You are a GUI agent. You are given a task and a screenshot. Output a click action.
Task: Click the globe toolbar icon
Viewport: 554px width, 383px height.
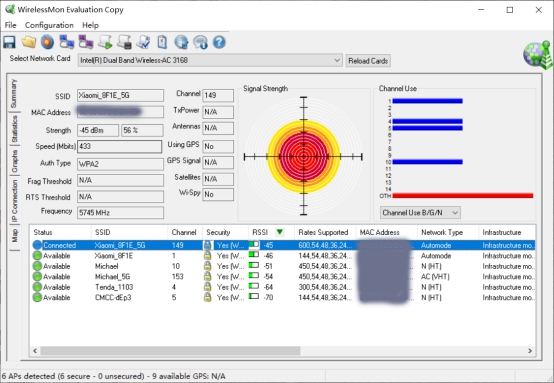pyautogui.click(x=181, y=42)
